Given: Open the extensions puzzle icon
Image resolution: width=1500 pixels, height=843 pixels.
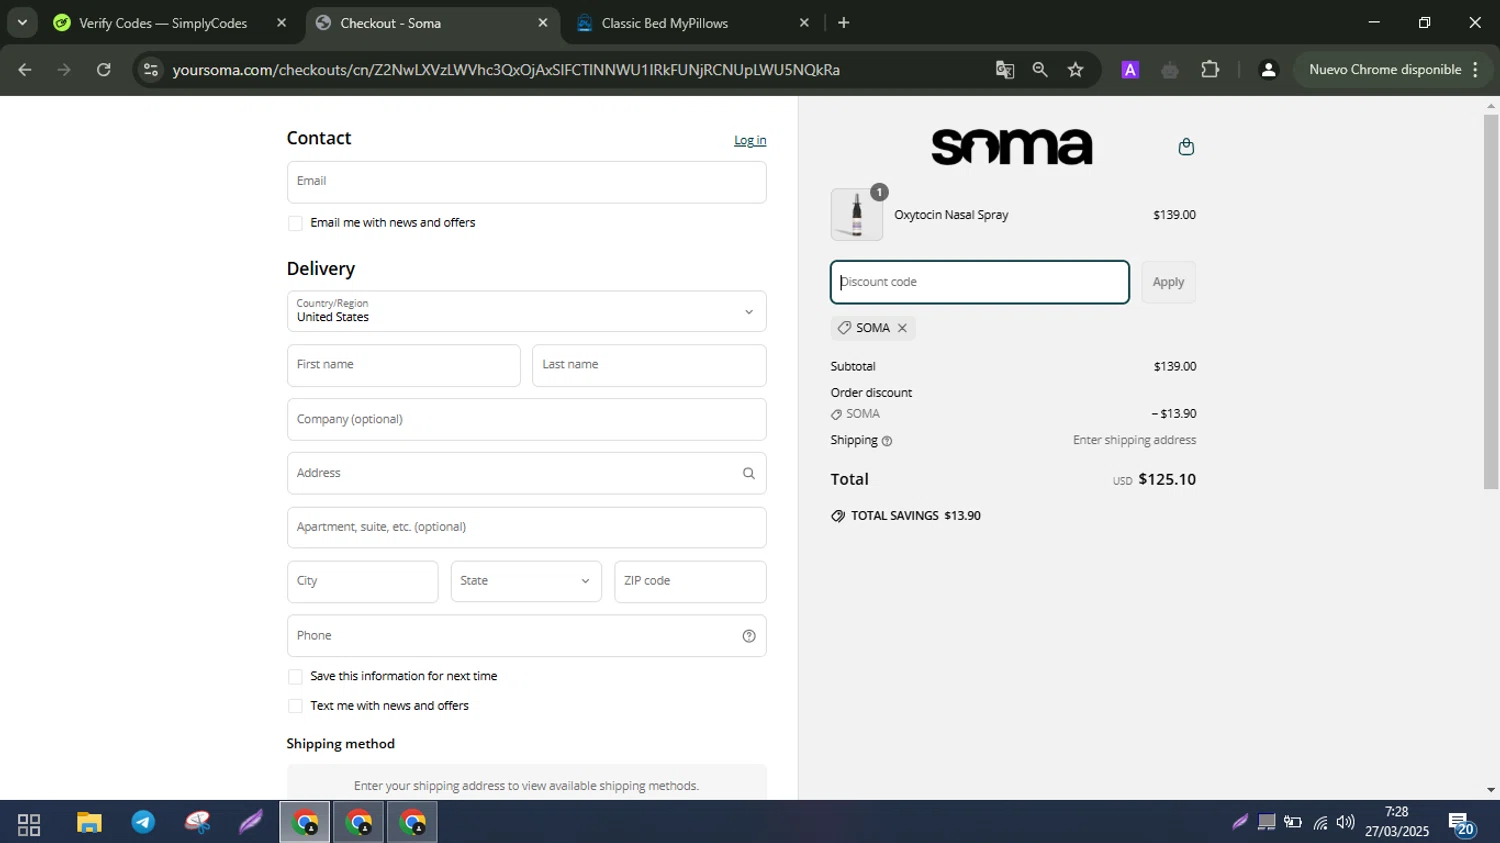Looking at the screenshot, I should tap(1210, 70).
